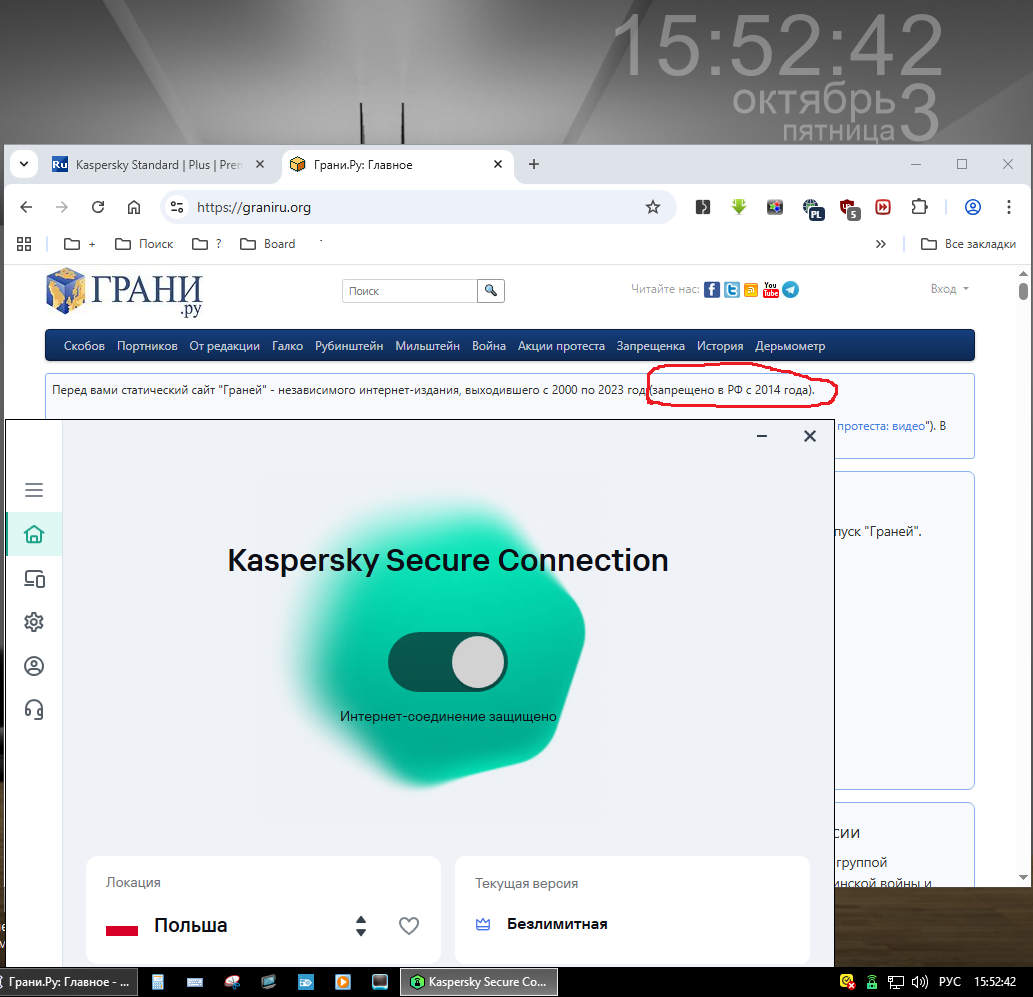Open Все закладки folder
Image resolution: width=1033 pixels, height=997 pixels.
click(968, 244)
